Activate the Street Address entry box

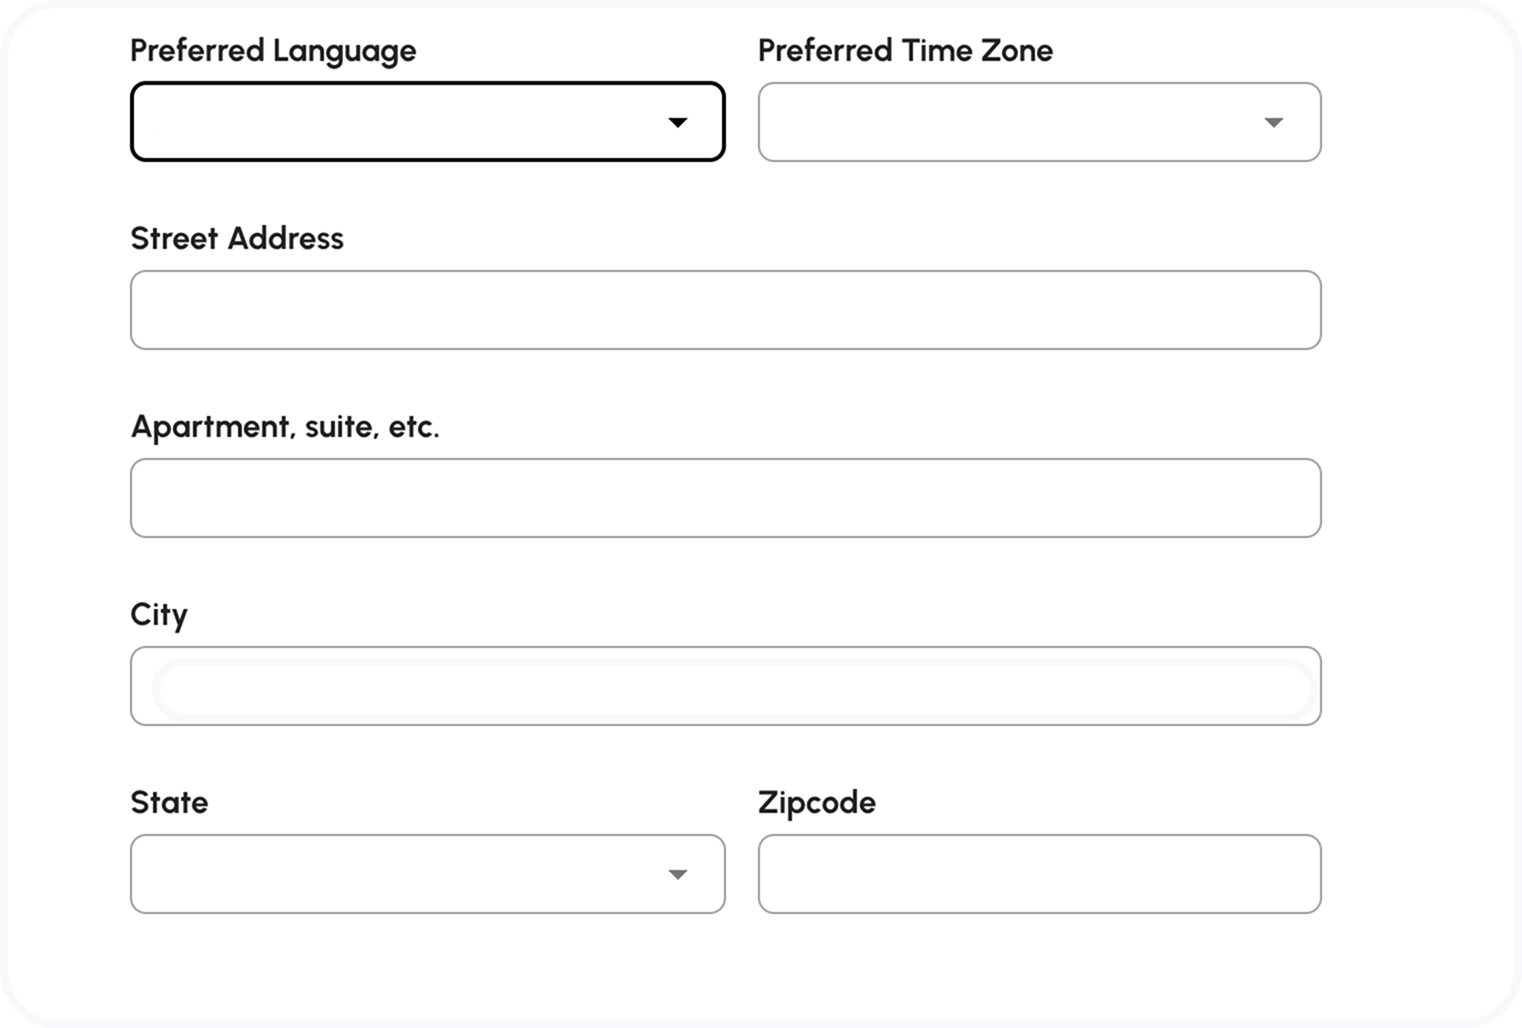point(725,310)
